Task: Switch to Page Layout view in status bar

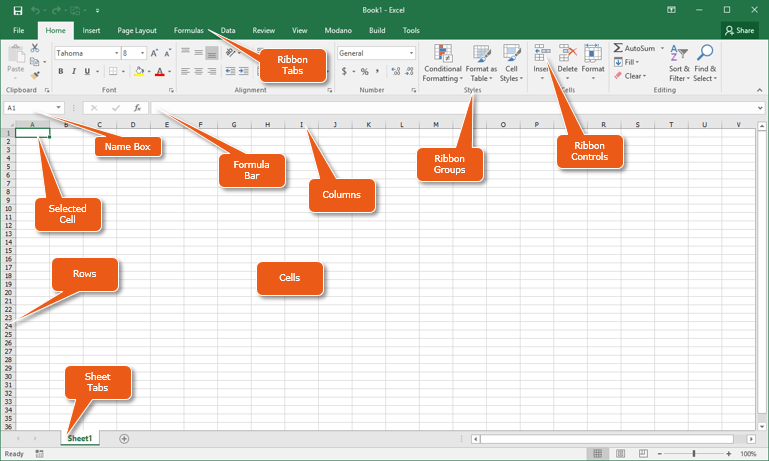Action: coord(621,453)
